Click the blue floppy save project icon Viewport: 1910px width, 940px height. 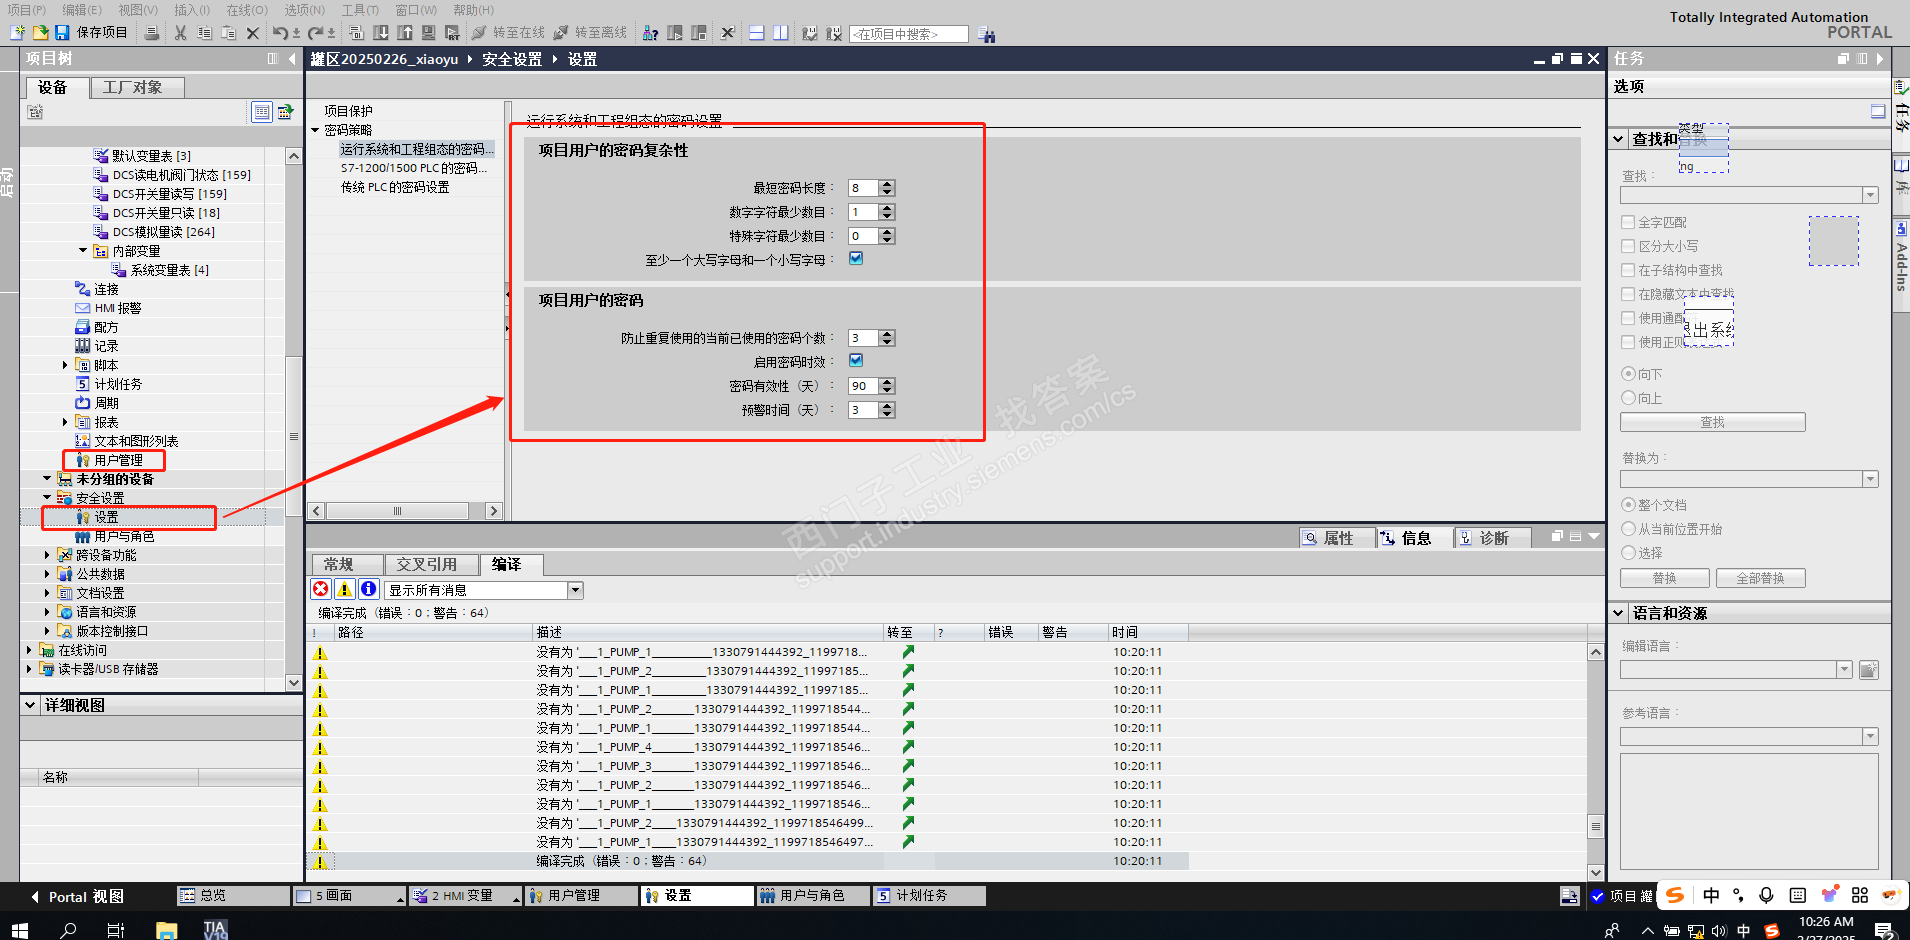(x=62, y=33)
